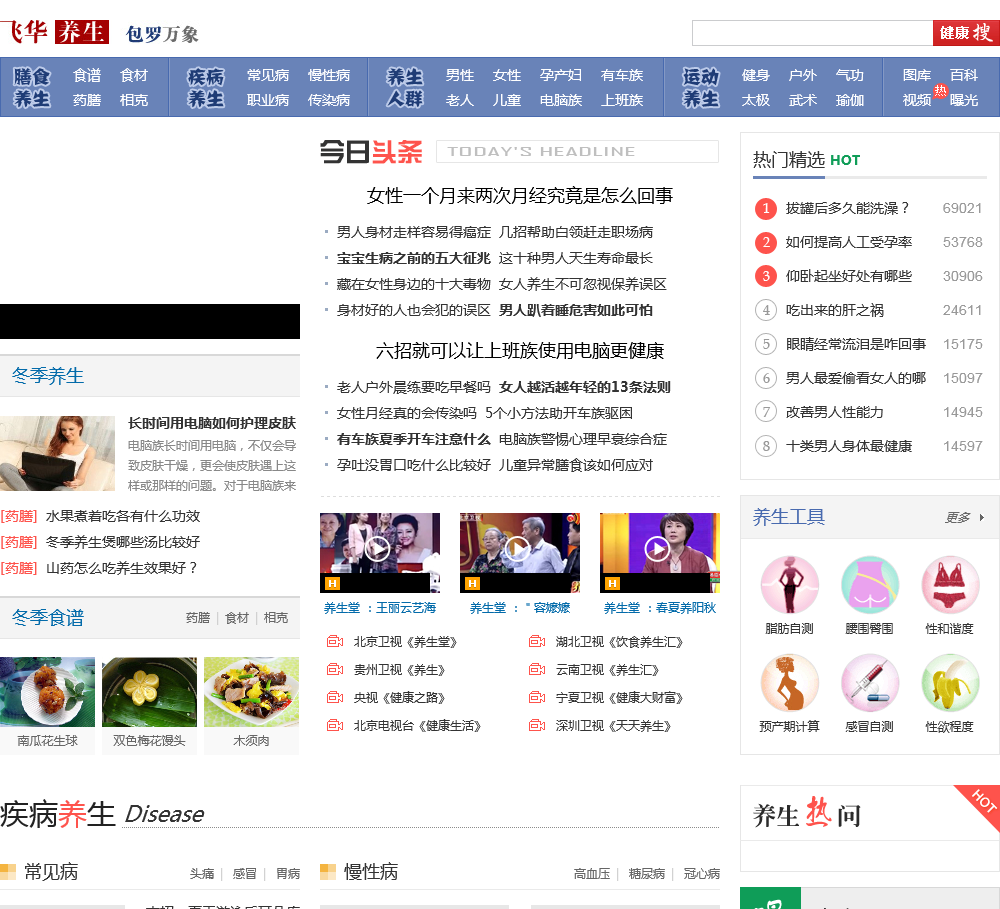Open article 宝宝生病之前的五大征兆
The image size is (1000, 909).
pyautogui.click(x=413, y=258)
